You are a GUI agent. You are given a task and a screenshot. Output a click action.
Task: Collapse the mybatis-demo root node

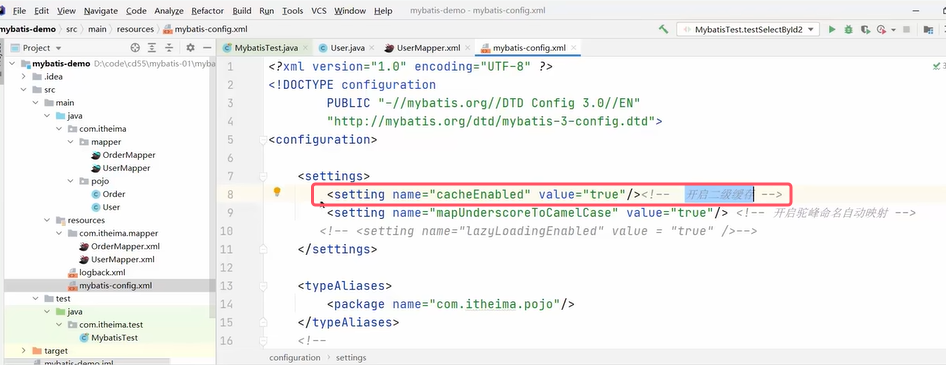click(11, 63)
